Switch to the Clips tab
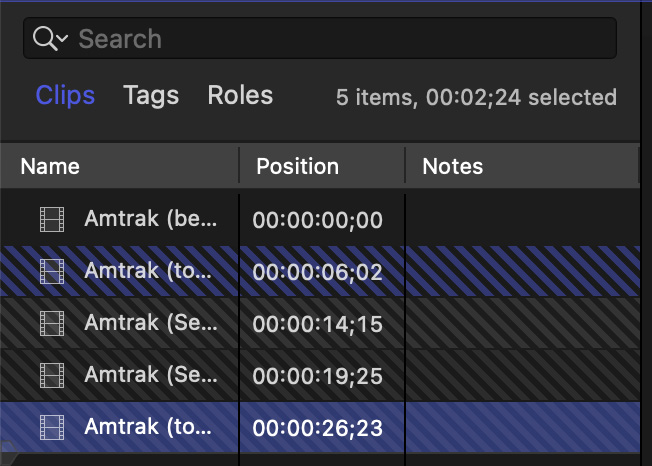 [x=65, y=96]
